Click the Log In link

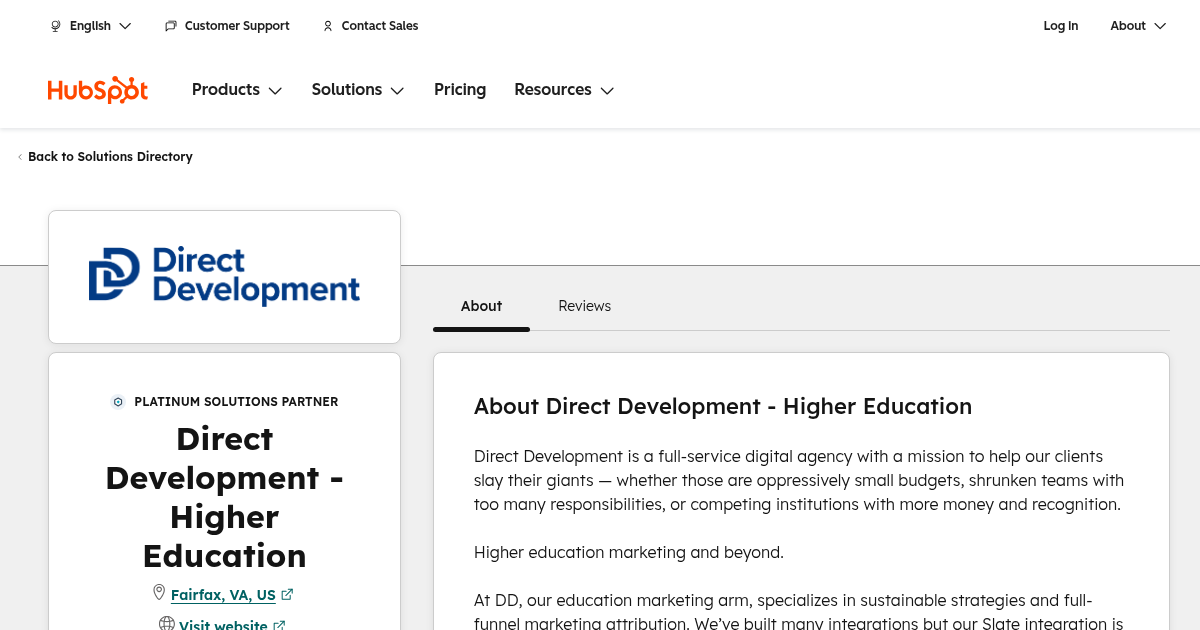tap(1061, 26)
